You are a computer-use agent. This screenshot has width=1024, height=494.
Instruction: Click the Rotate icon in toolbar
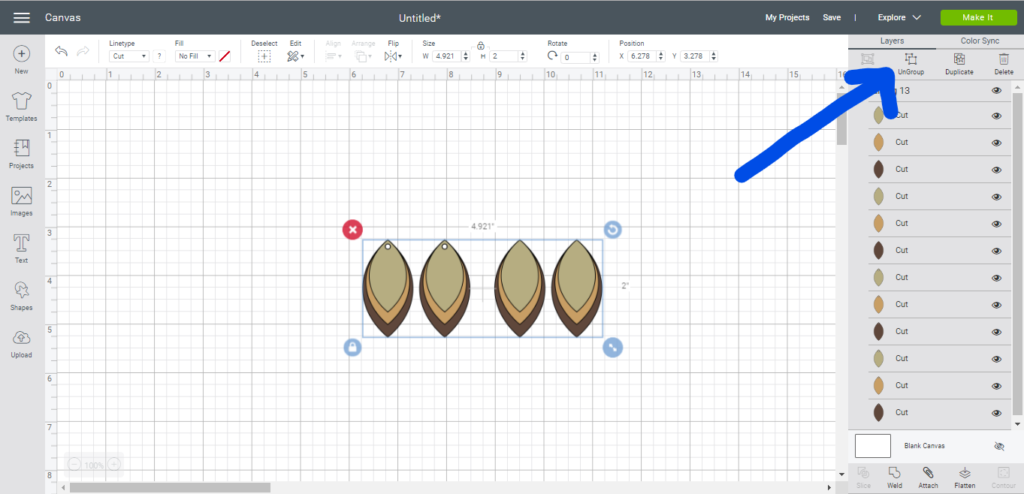coord(552,56)
